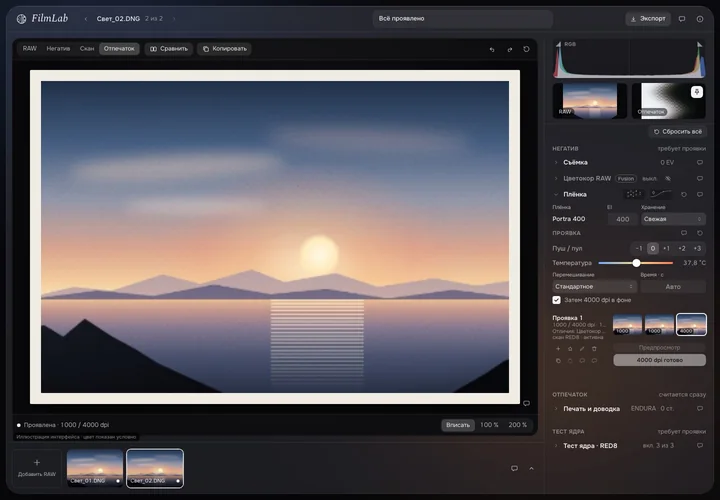Click the Сравнить button
Image resolution: width=720 pixels, height=500 pixels.
click(169, 49)
